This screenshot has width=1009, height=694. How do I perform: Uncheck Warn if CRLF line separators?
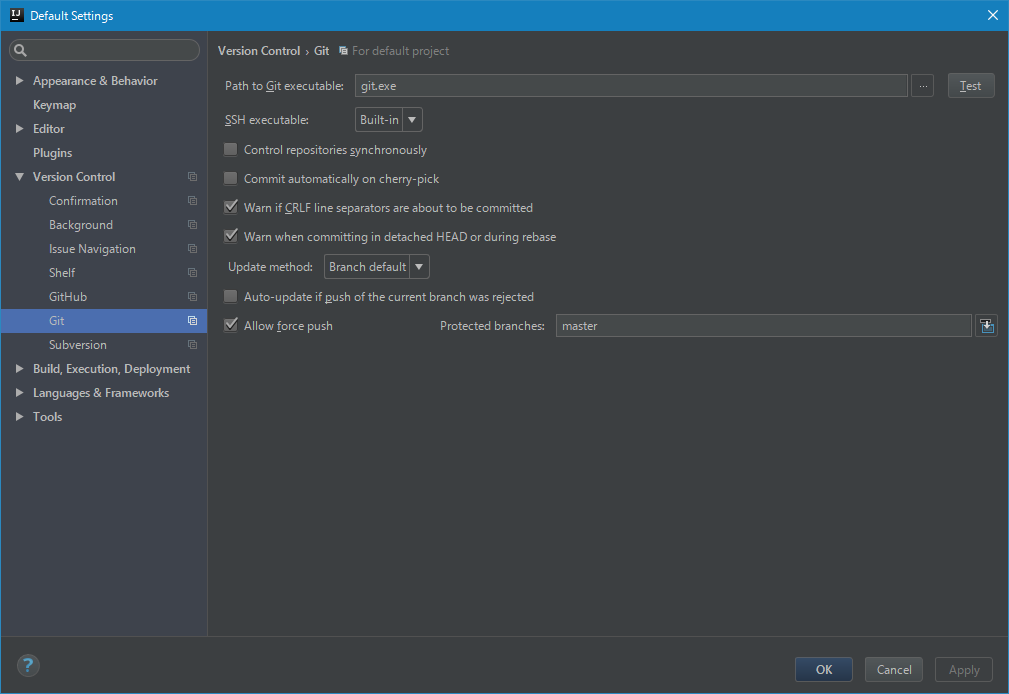[x=231, y=208]
